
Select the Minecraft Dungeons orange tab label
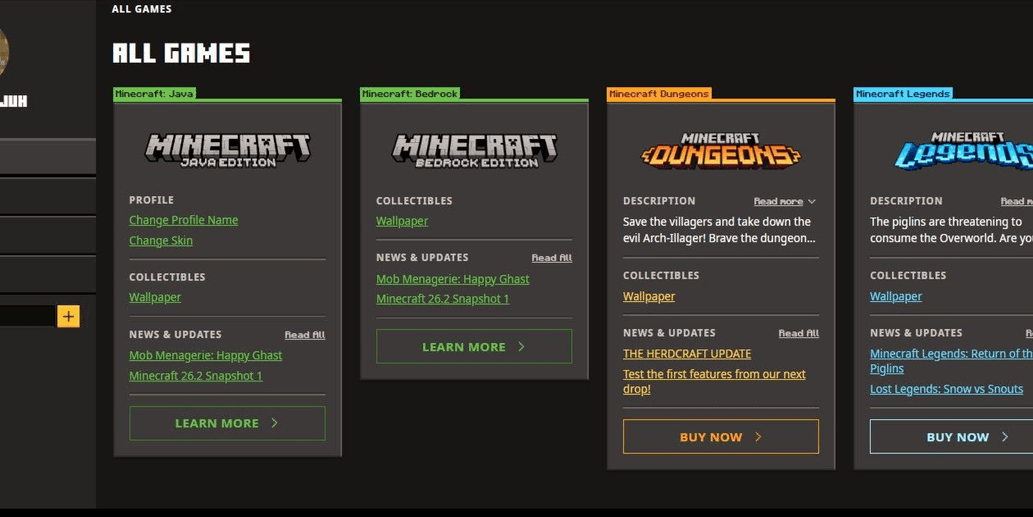point(659,94)
